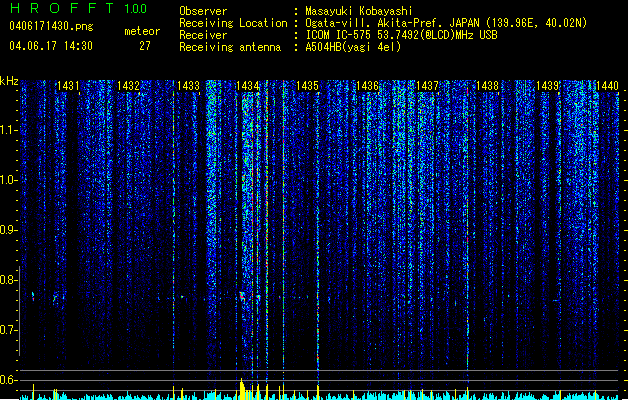The image size is (629, 400).
Task: Click the ICOM IC-575 53.7492 MHz USB text
Action: [402, 35]
